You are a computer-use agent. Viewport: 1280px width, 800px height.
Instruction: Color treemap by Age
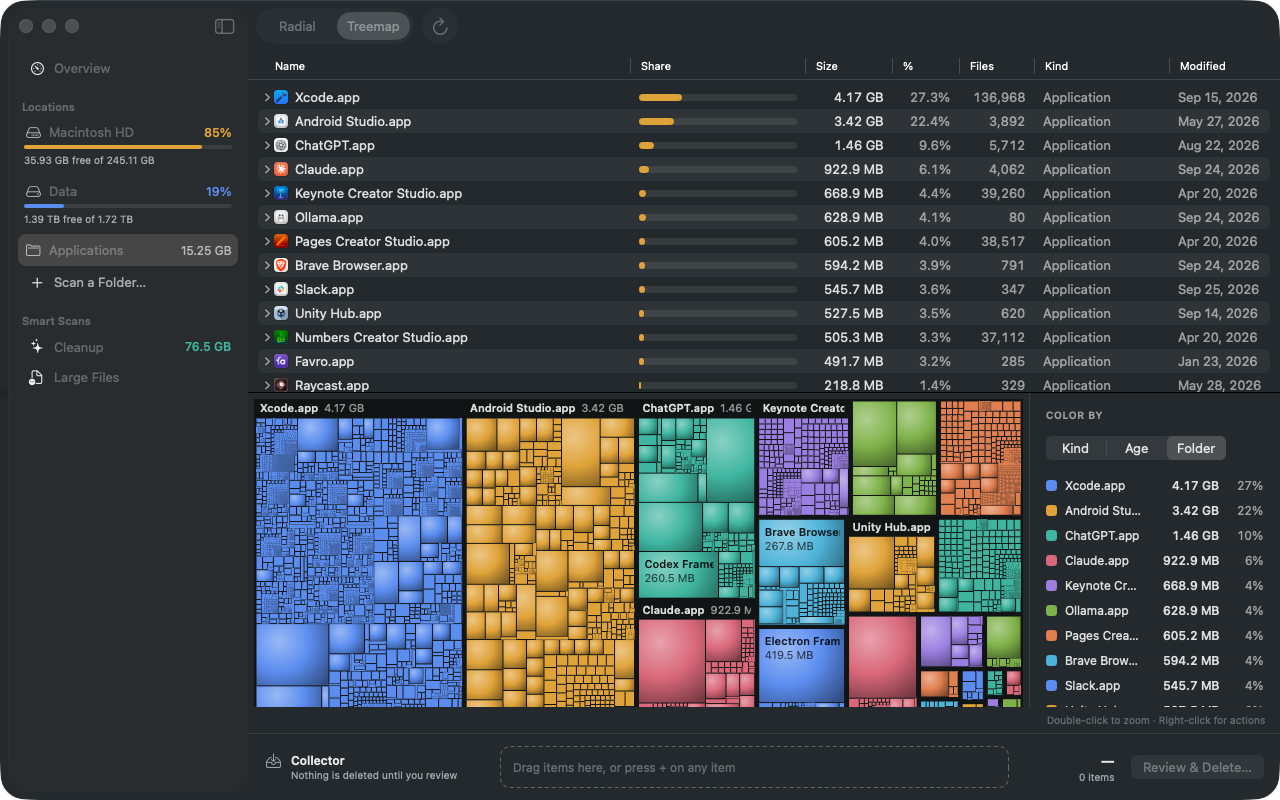[x=1136, y=448]
